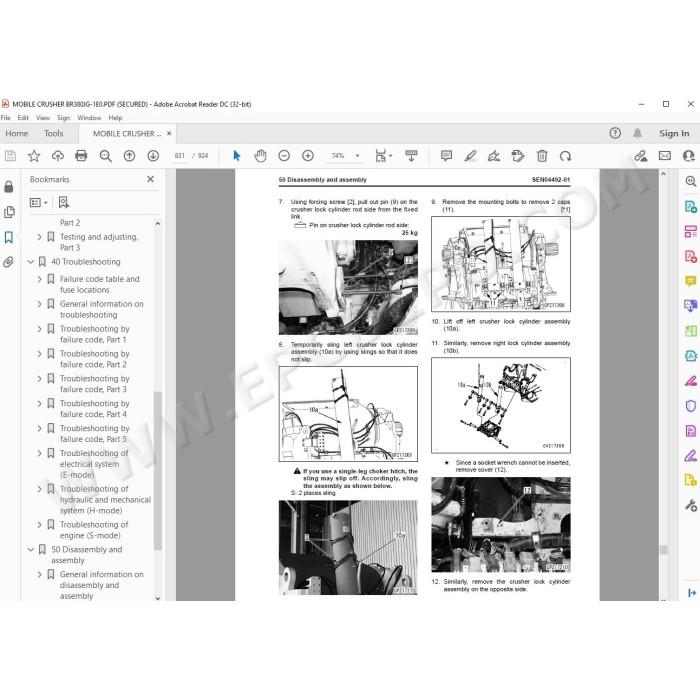Collapse the right tools pane arrow
The image size is (700, 700).
pos(692,593)
